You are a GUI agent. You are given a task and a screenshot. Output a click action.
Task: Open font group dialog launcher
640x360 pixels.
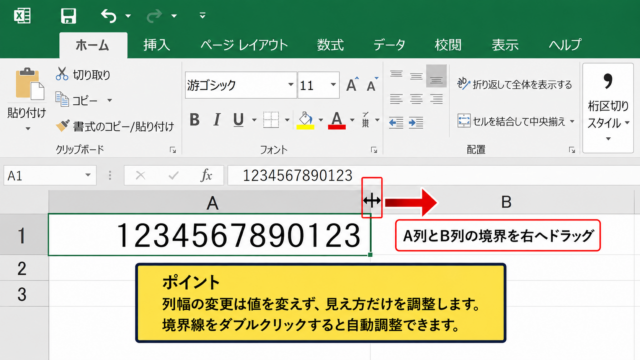click(374, 150)
